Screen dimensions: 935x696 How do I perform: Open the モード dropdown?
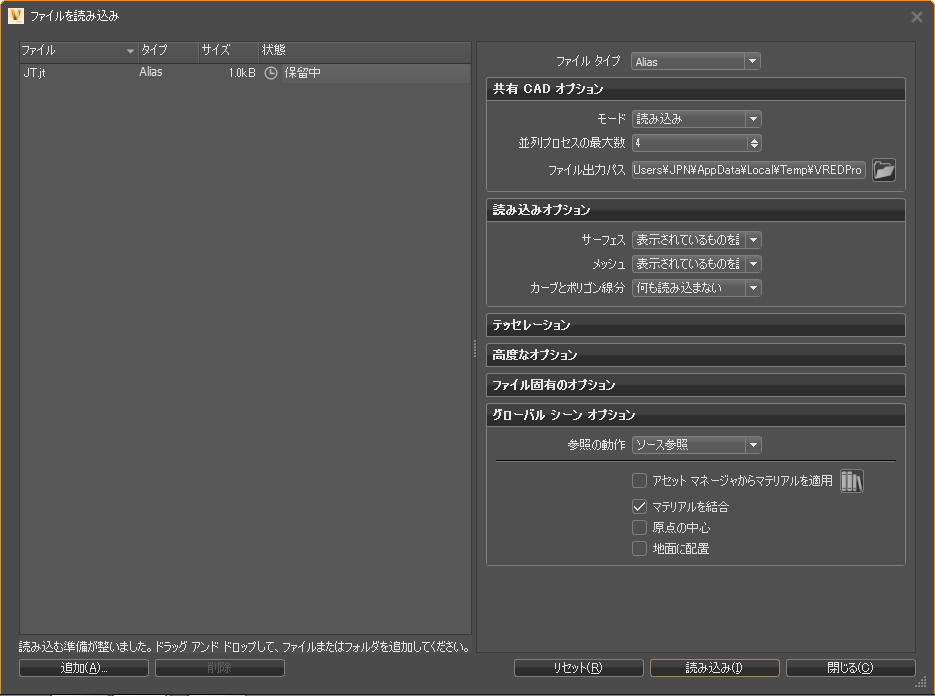click(752, 118)
